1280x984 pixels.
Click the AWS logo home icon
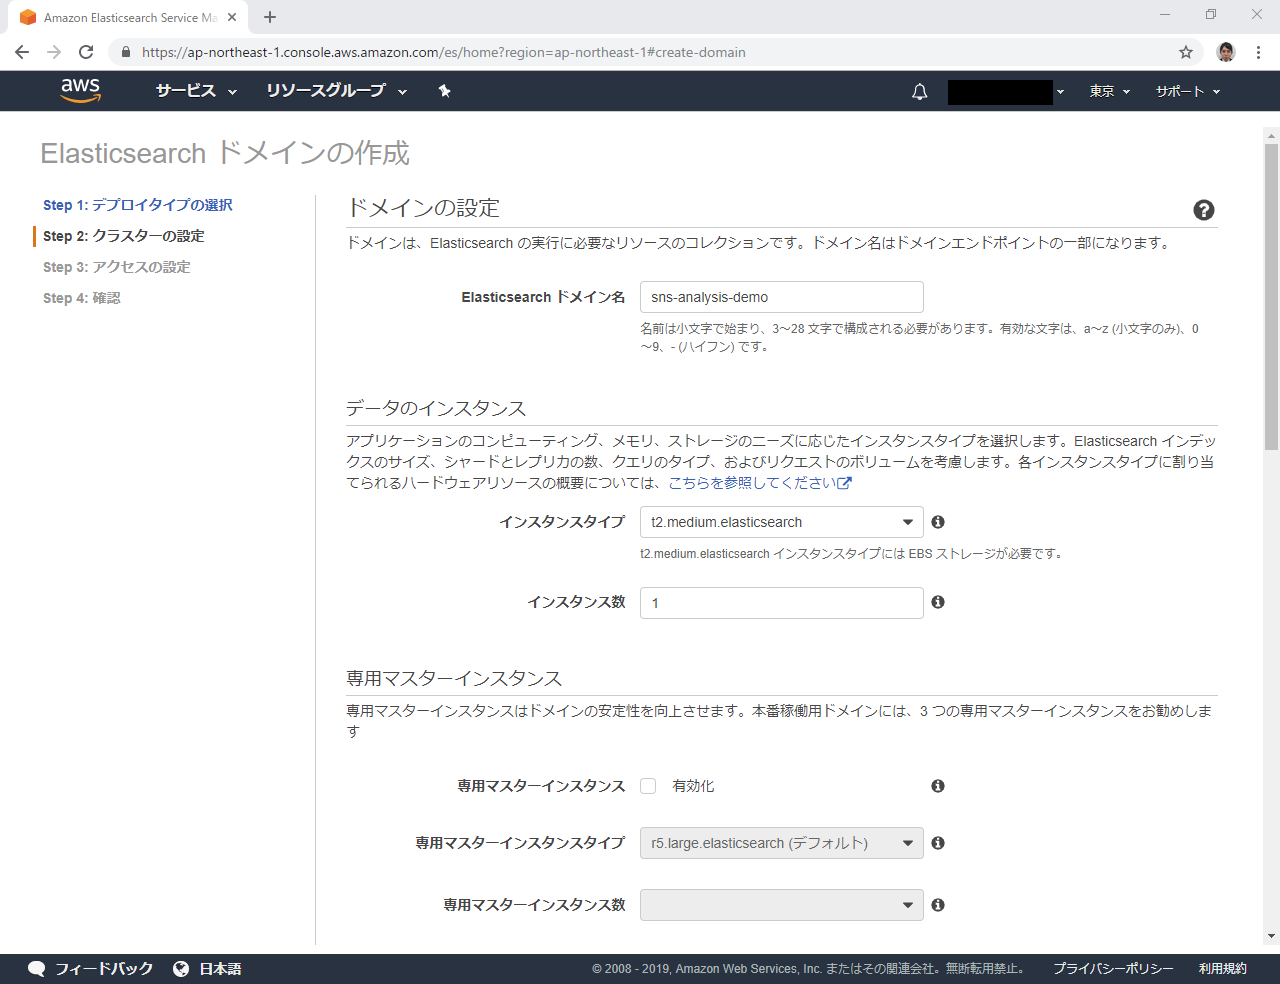coord(80,90)
